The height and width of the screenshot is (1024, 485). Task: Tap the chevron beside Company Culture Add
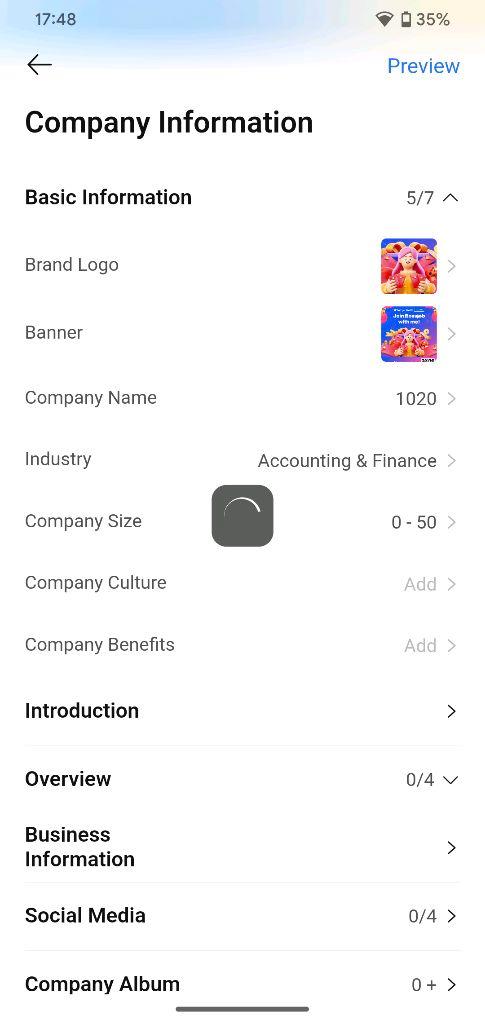pos(452,584)
